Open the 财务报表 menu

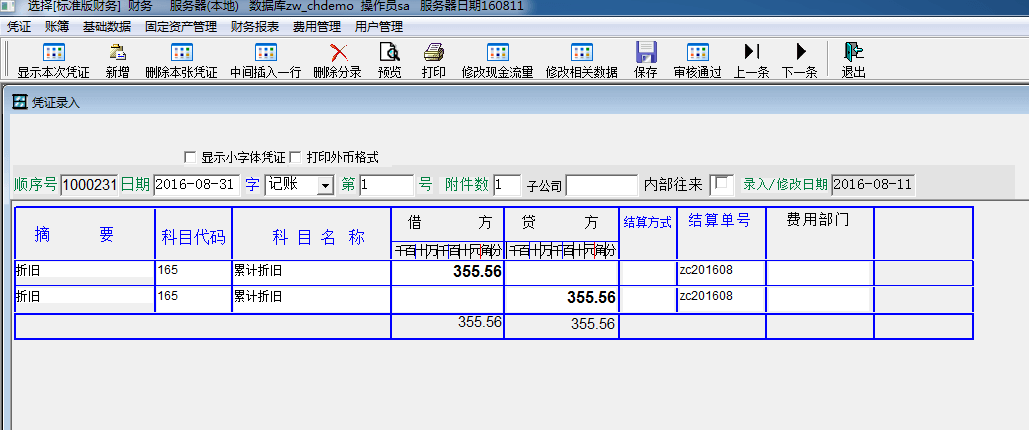click(255, 26)
